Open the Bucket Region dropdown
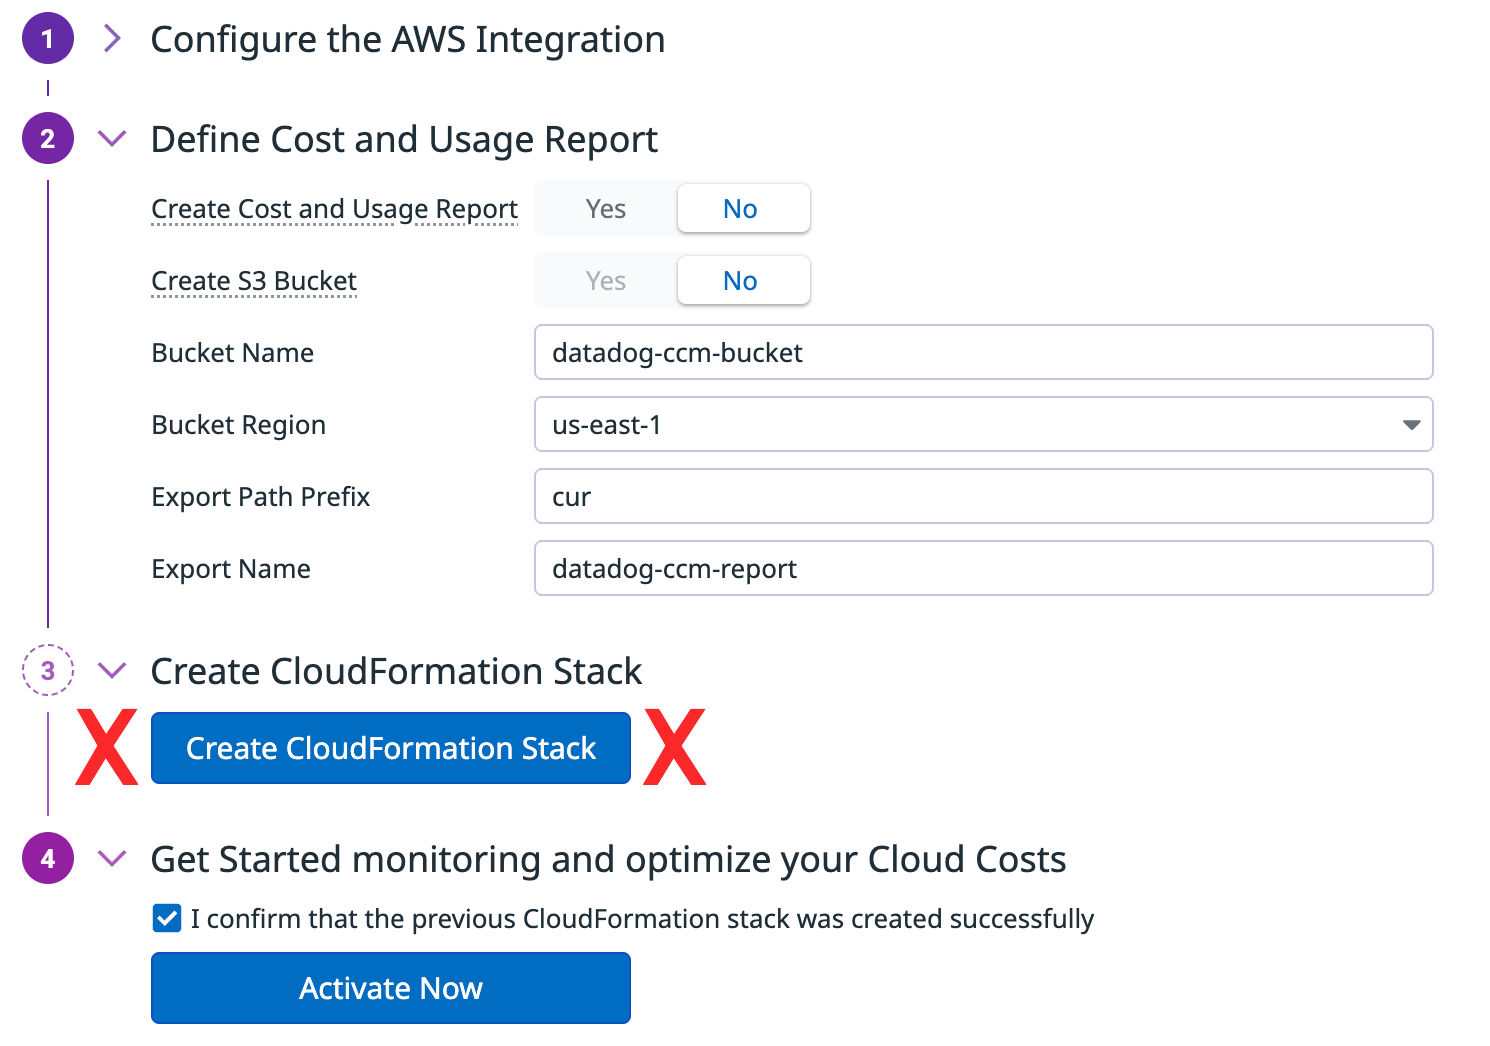The image size is (1490, 1046). 983,425
